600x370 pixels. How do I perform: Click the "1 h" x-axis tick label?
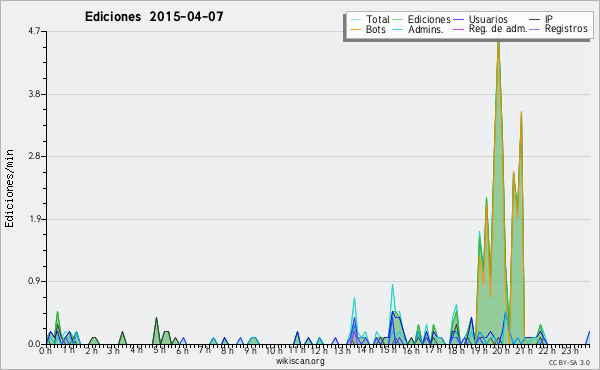coord(68,350)
